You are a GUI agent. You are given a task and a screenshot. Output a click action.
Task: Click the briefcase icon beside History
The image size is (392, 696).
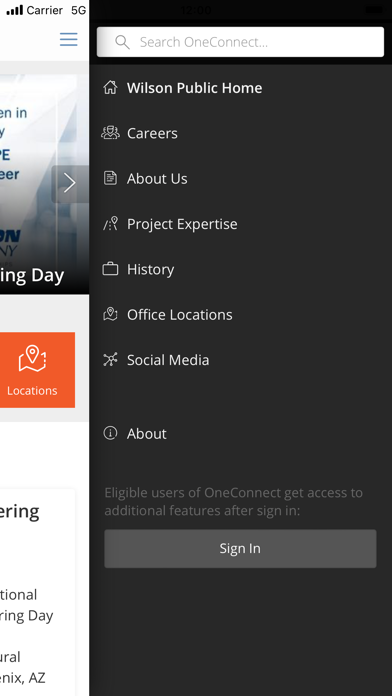coord(110,269)
